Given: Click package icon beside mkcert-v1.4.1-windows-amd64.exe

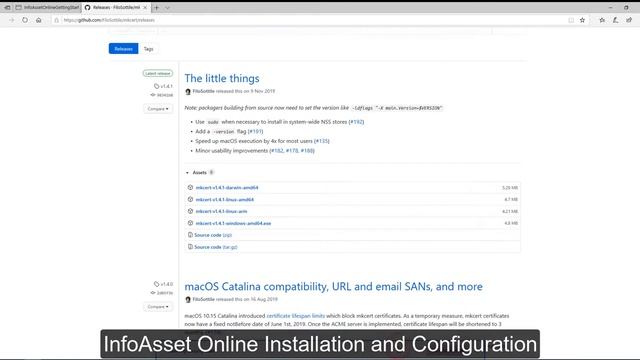Looking at the screenshot, I should 190,223.
